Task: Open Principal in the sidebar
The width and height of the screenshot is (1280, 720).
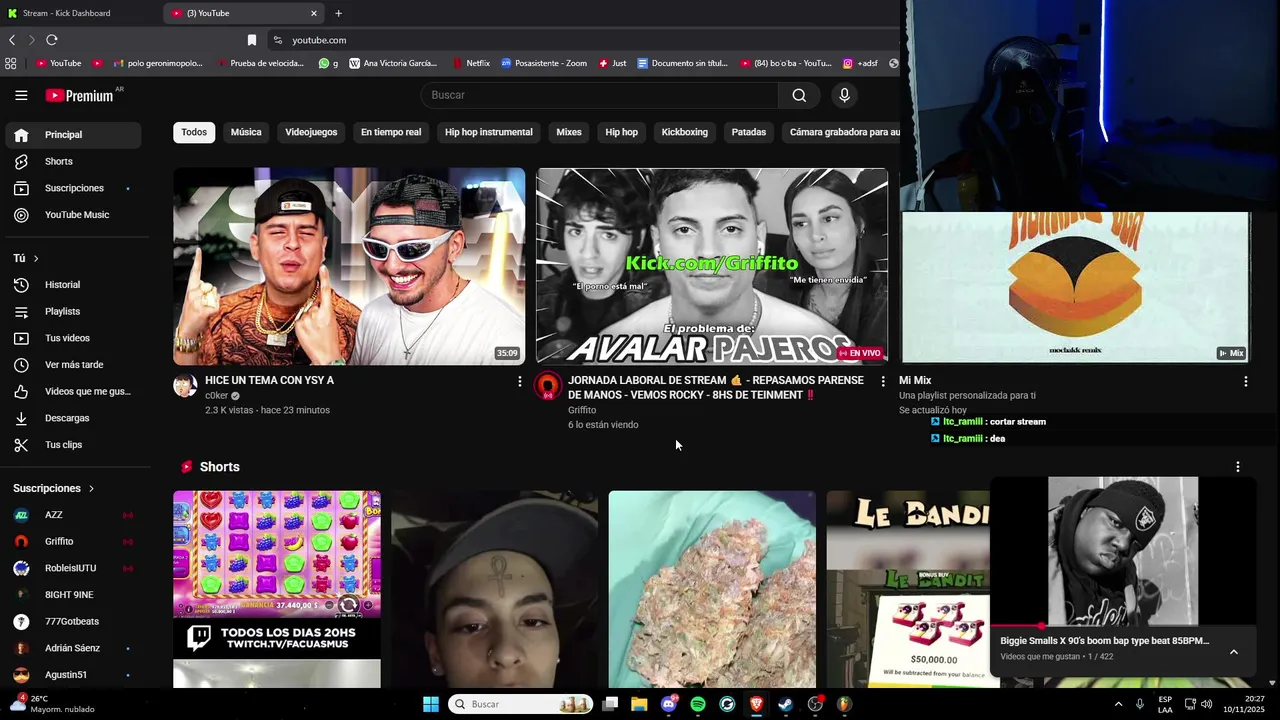Action: pos(73,135)
